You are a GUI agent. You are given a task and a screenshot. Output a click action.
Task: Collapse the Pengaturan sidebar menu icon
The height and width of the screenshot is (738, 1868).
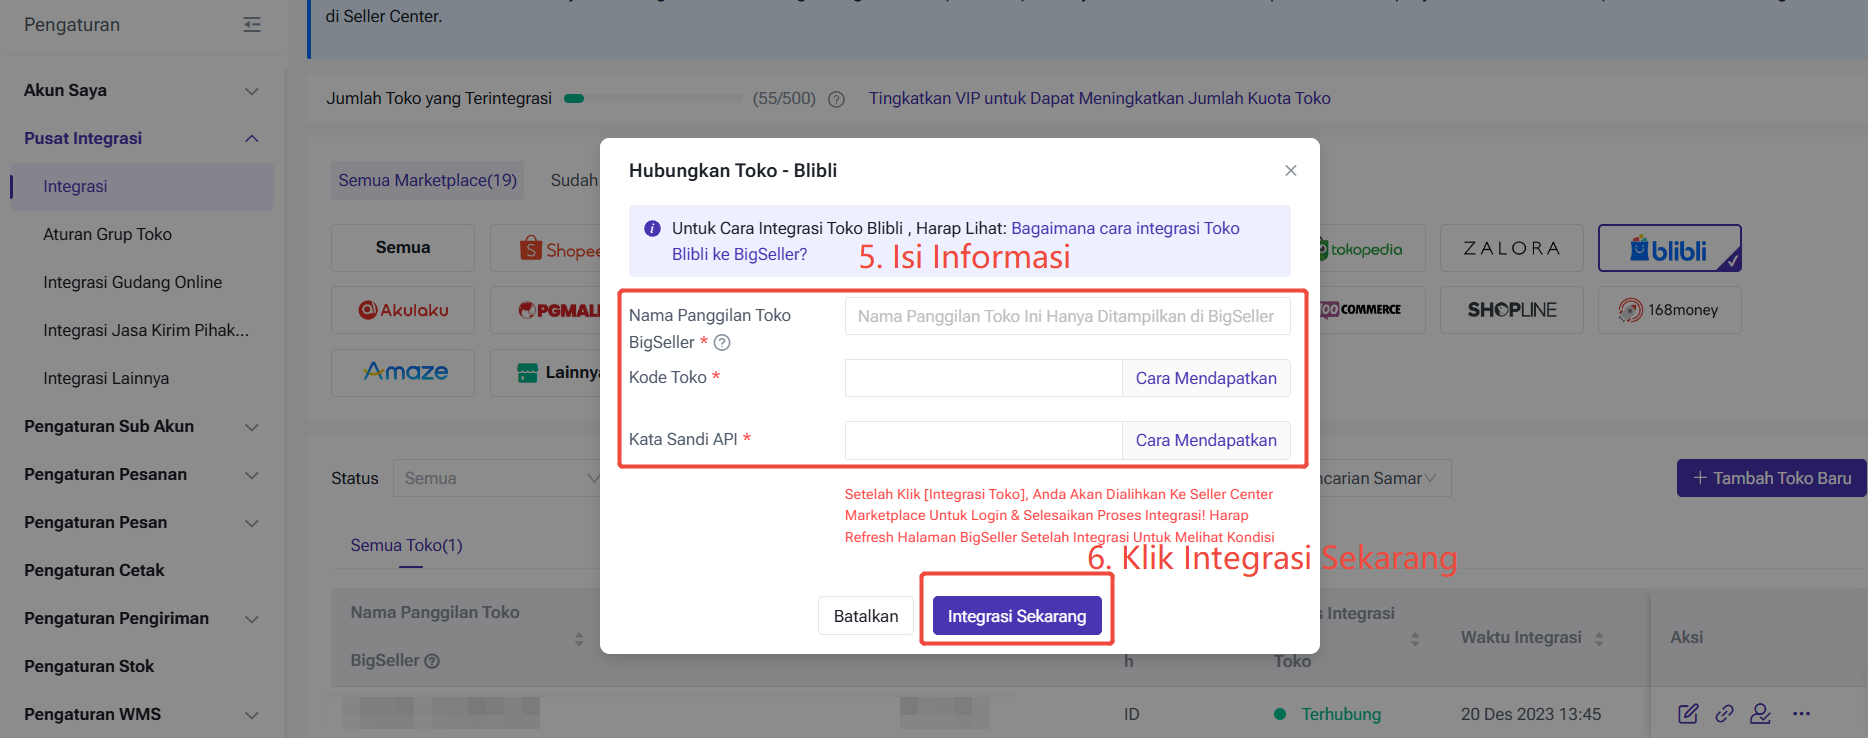coord(252,25)
